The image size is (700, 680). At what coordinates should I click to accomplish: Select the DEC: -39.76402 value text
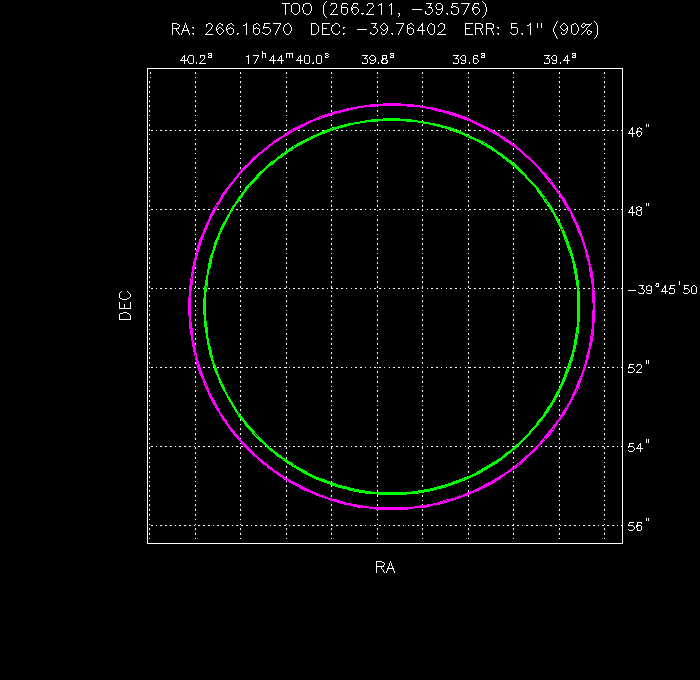378,29
